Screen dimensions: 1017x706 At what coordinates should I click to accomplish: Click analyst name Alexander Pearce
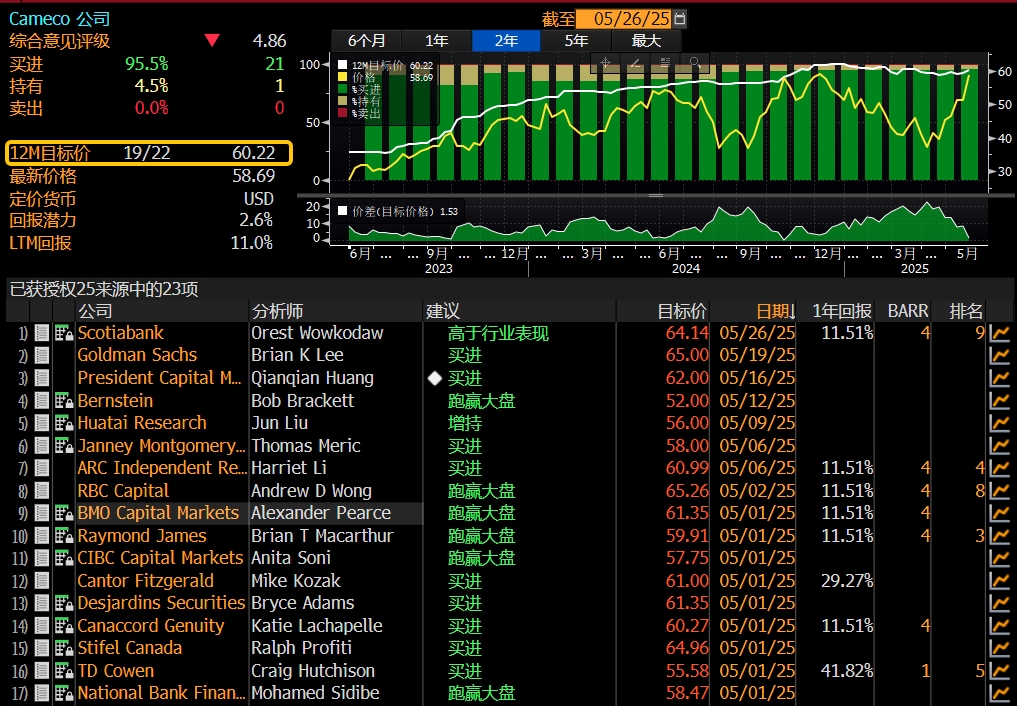click(321, 513)
